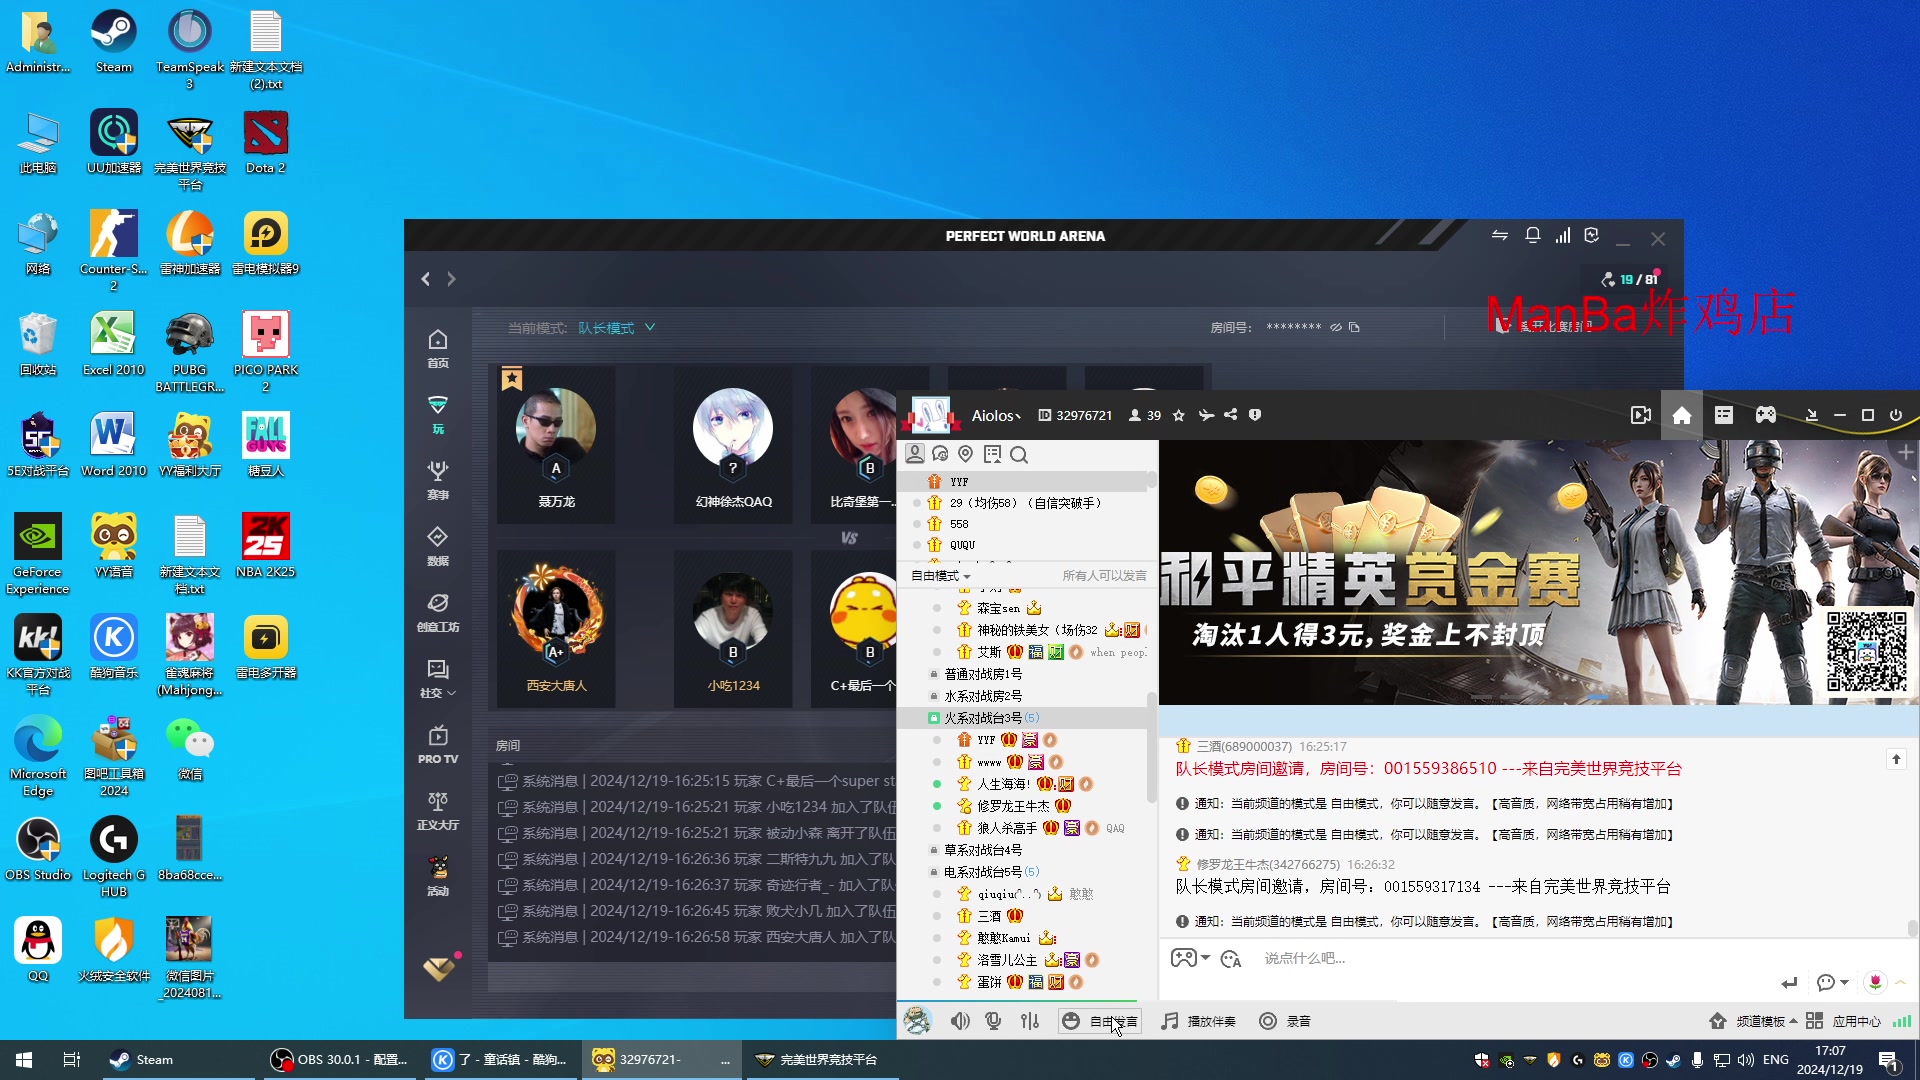
Task: Mute the speaker icon in YY bottom bar
Action: point(960,1021)
